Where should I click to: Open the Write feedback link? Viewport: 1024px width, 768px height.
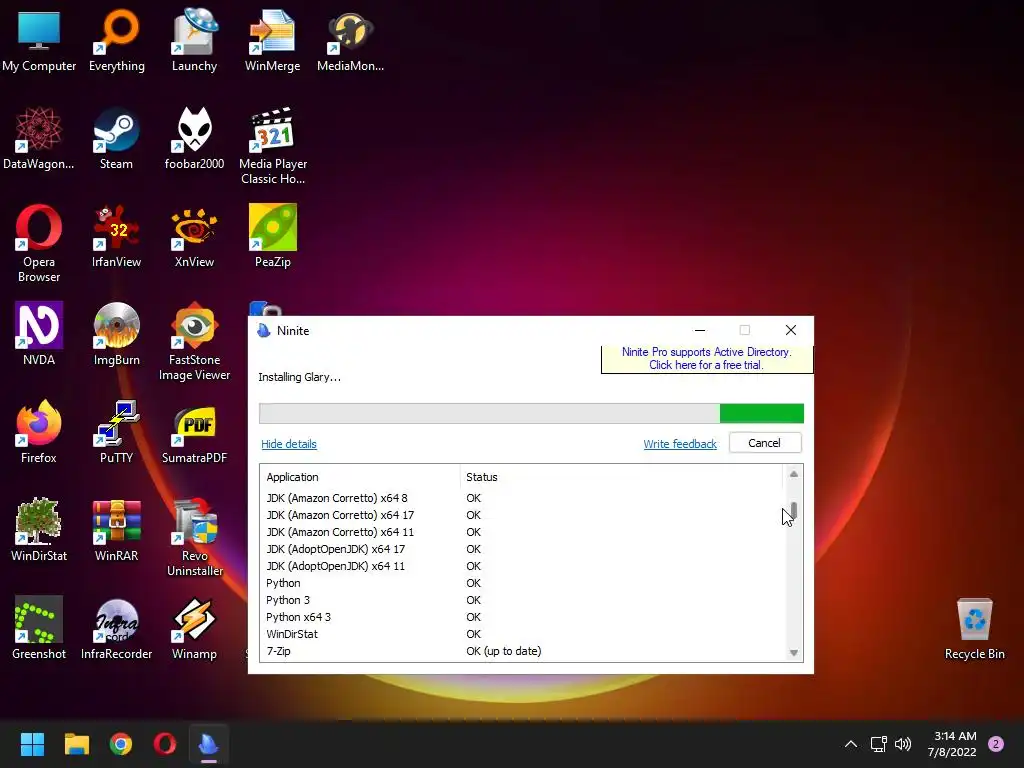(x=680, y=444)
